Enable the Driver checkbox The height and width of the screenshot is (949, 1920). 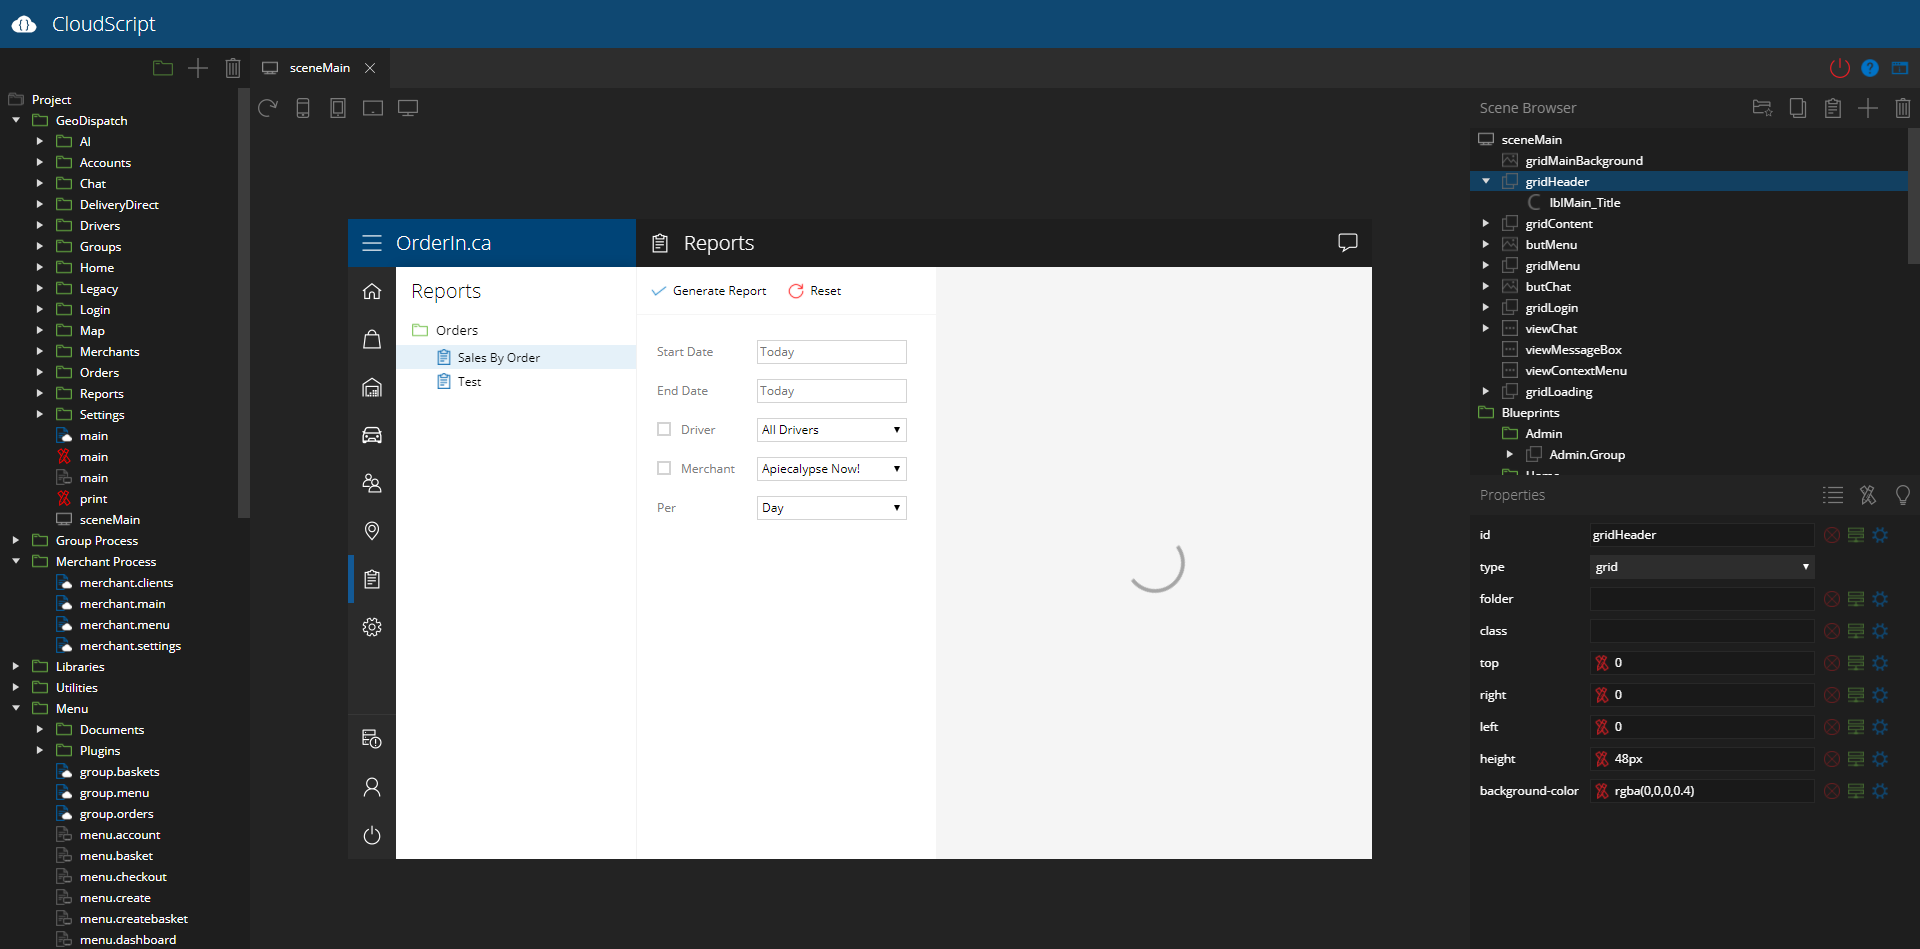coord(664,429)
